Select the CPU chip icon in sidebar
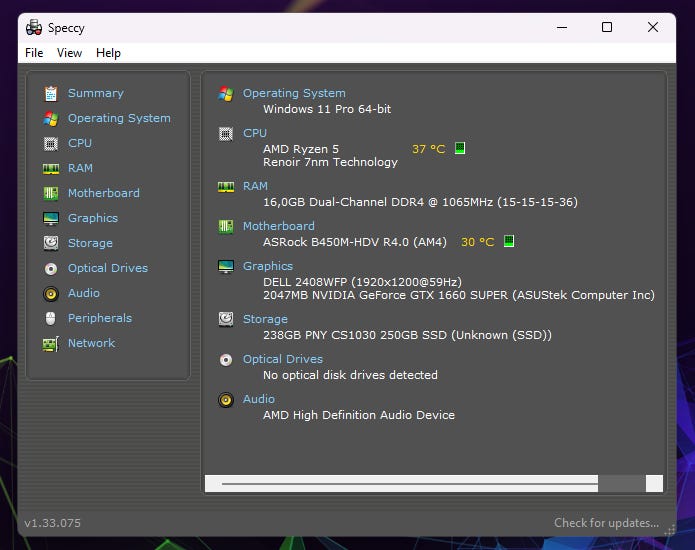 [50, 143]
